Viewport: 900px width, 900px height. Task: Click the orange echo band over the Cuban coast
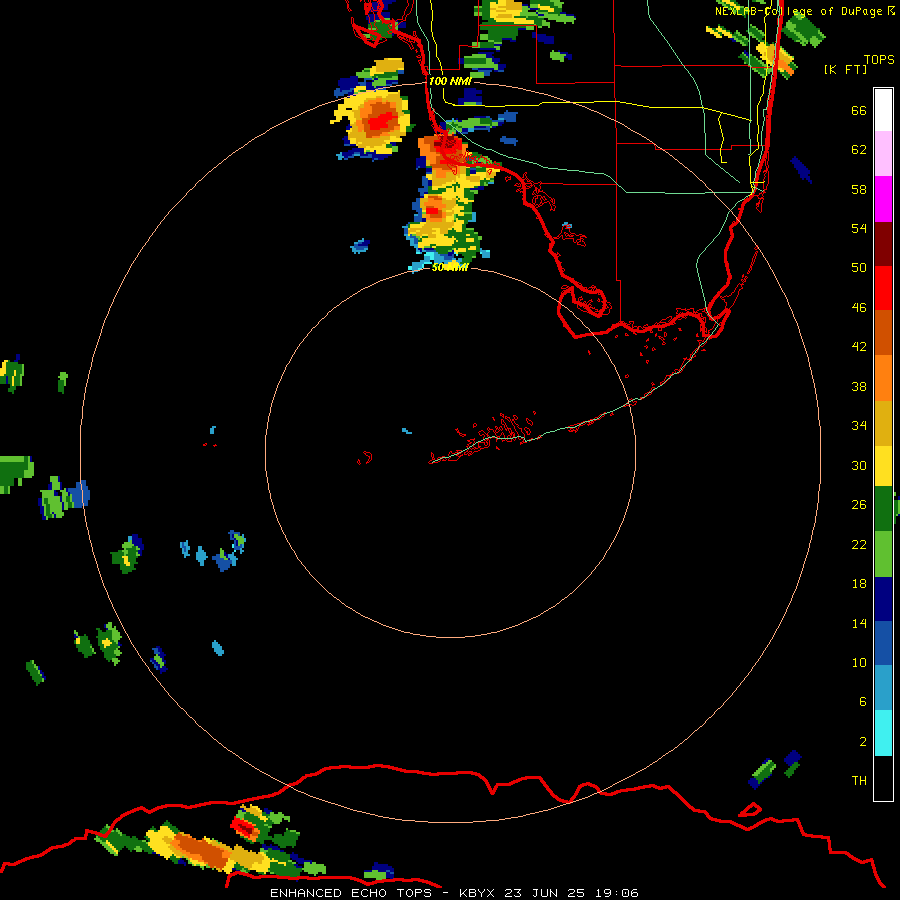click(x=201, y=849)
